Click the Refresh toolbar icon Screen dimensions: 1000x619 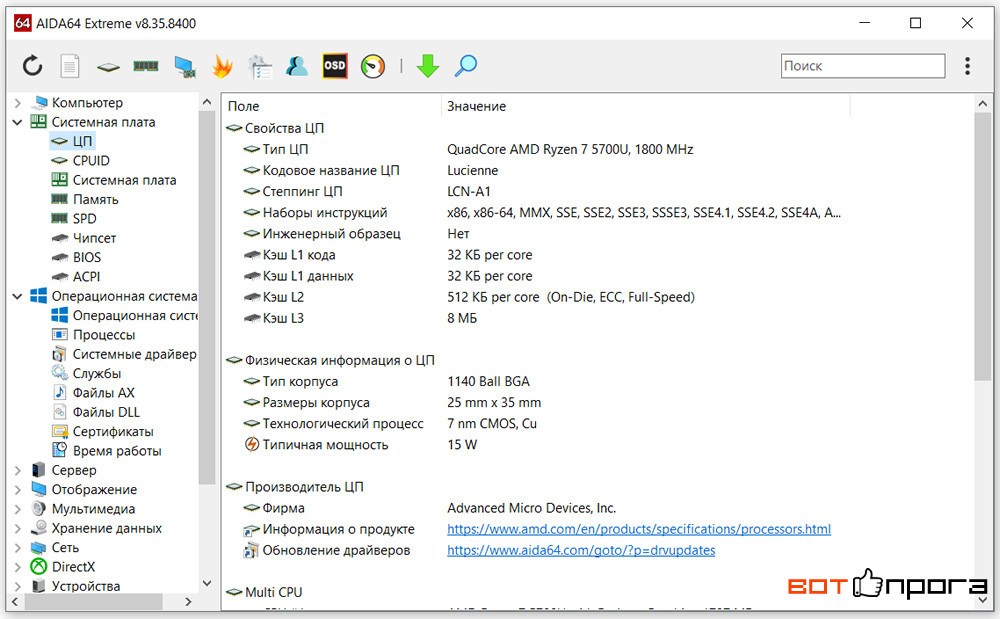point(33,66)
